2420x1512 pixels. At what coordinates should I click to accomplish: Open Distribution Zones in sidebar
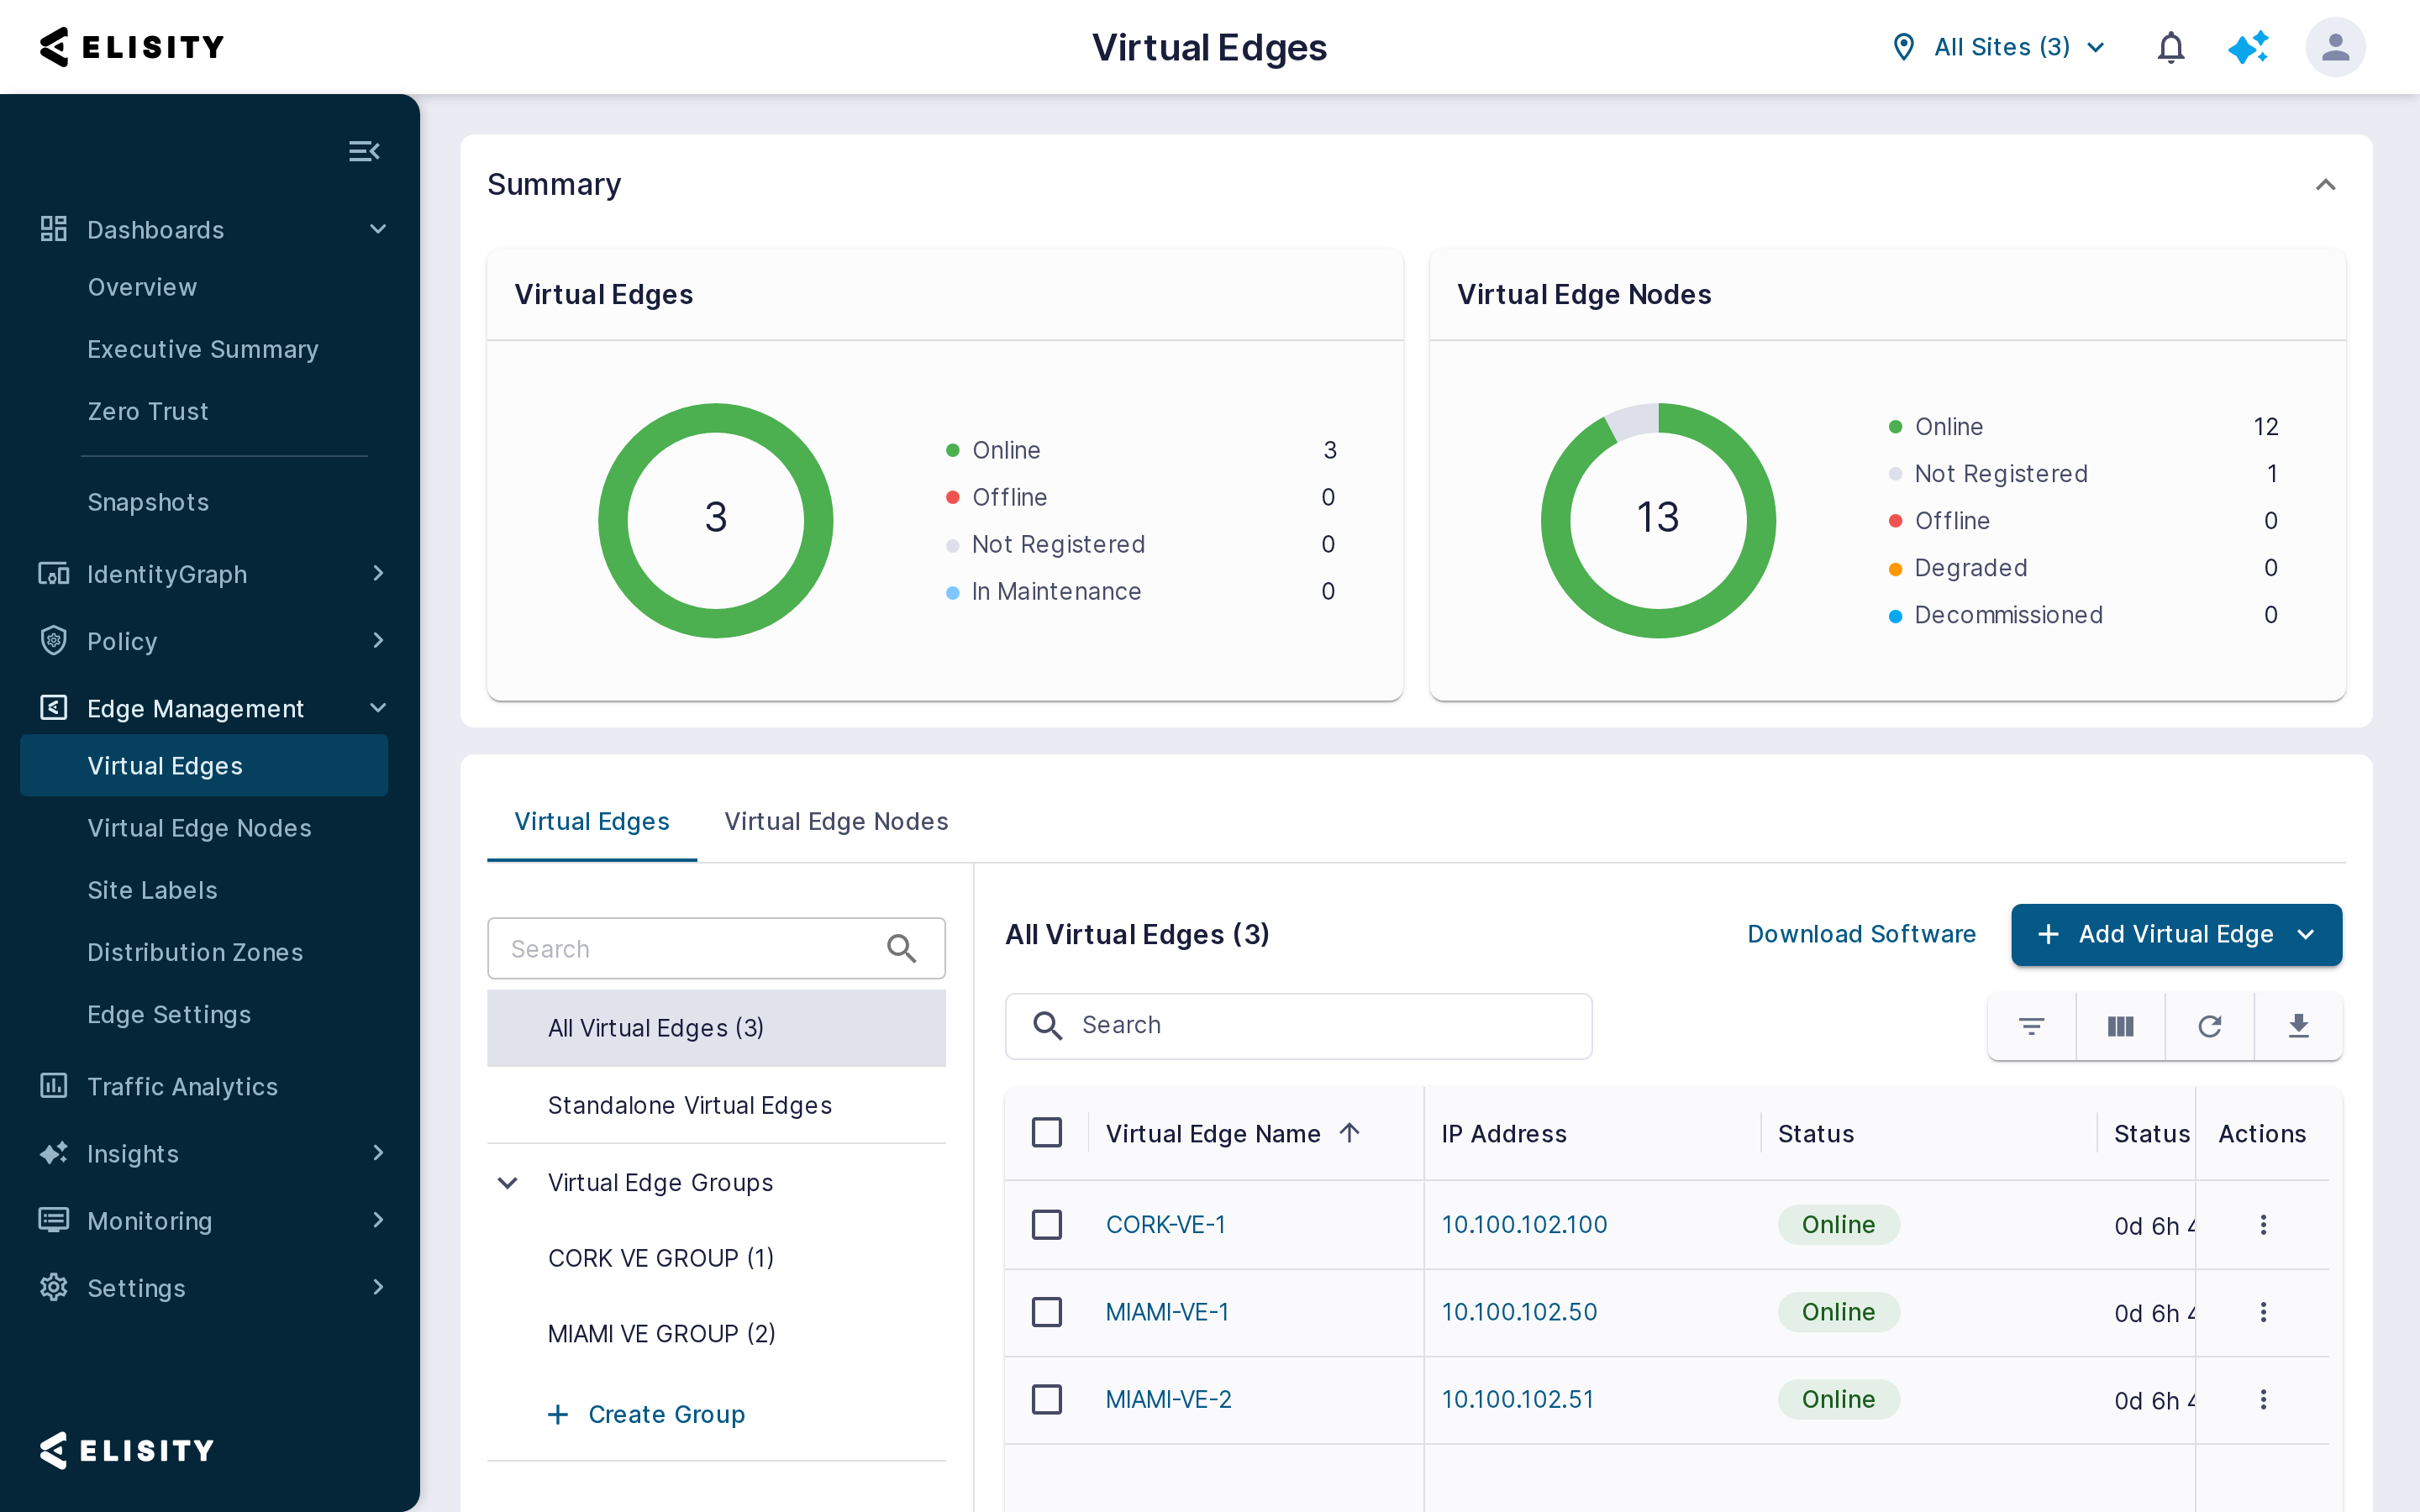pos(195,952)
